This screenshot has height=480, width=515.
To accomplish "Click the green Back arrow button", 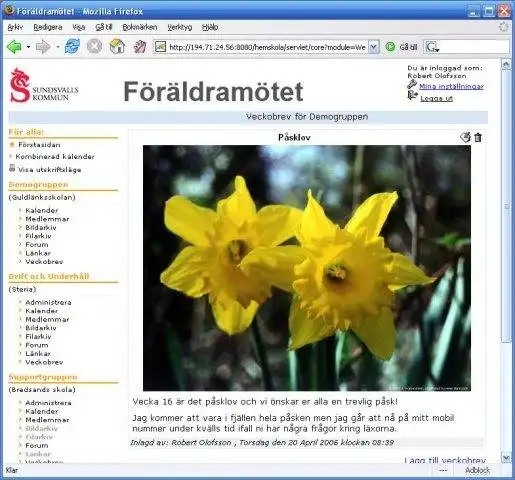I will pyautogui.click(x=14, y=47).
